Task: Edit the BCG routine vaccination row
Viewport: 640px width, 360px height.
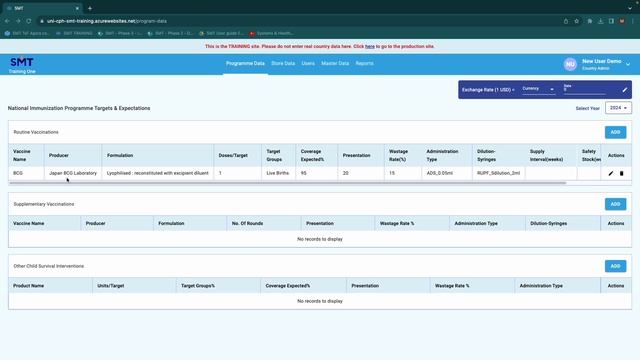Action: click(611, 173)
